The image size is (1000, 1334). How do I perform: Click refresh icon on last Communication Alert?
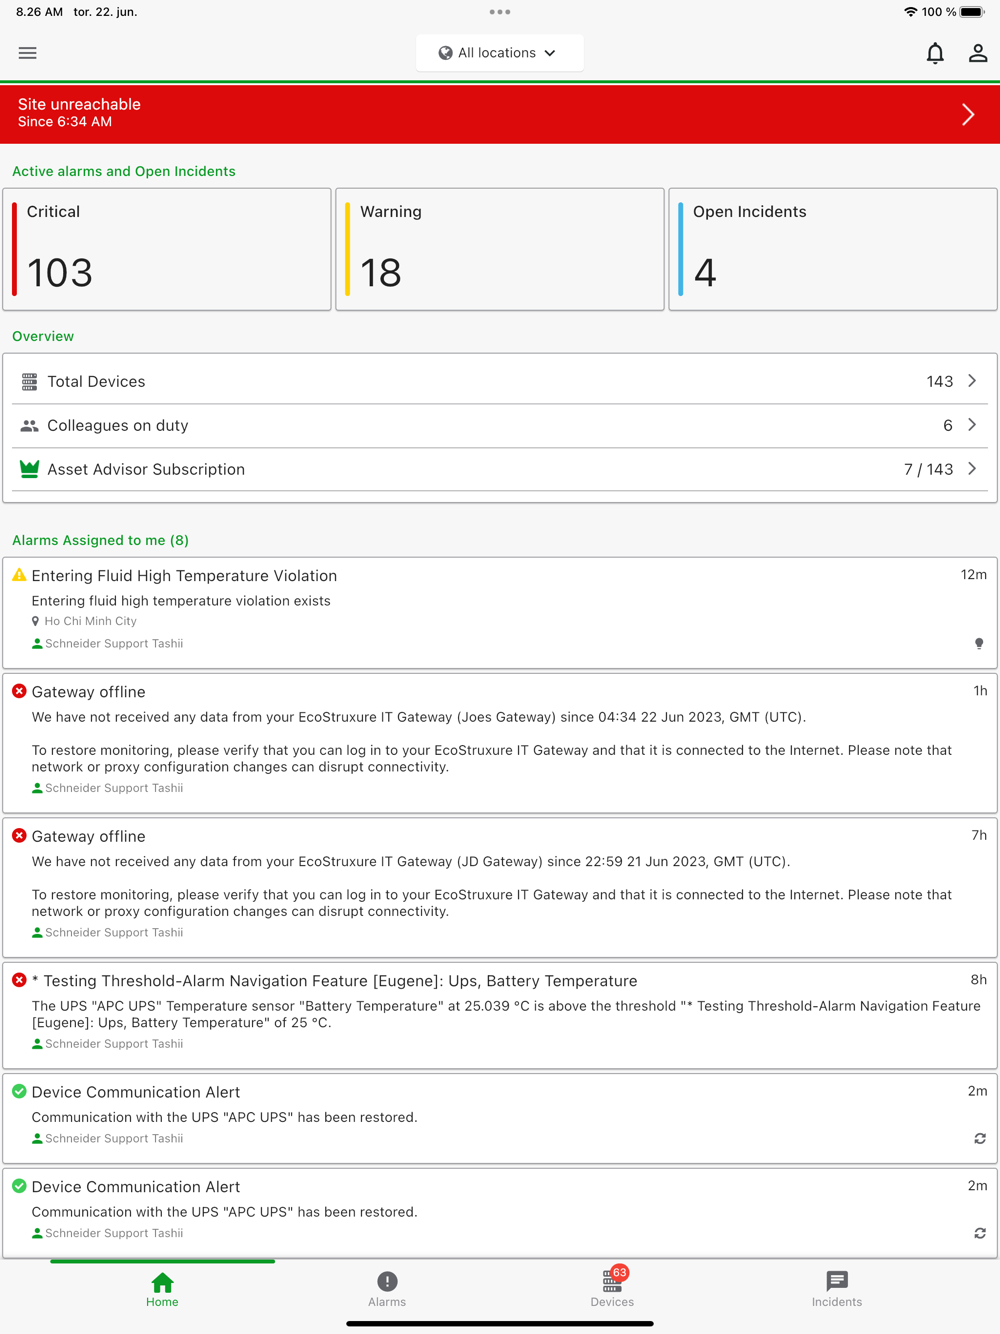(980, 1234)
